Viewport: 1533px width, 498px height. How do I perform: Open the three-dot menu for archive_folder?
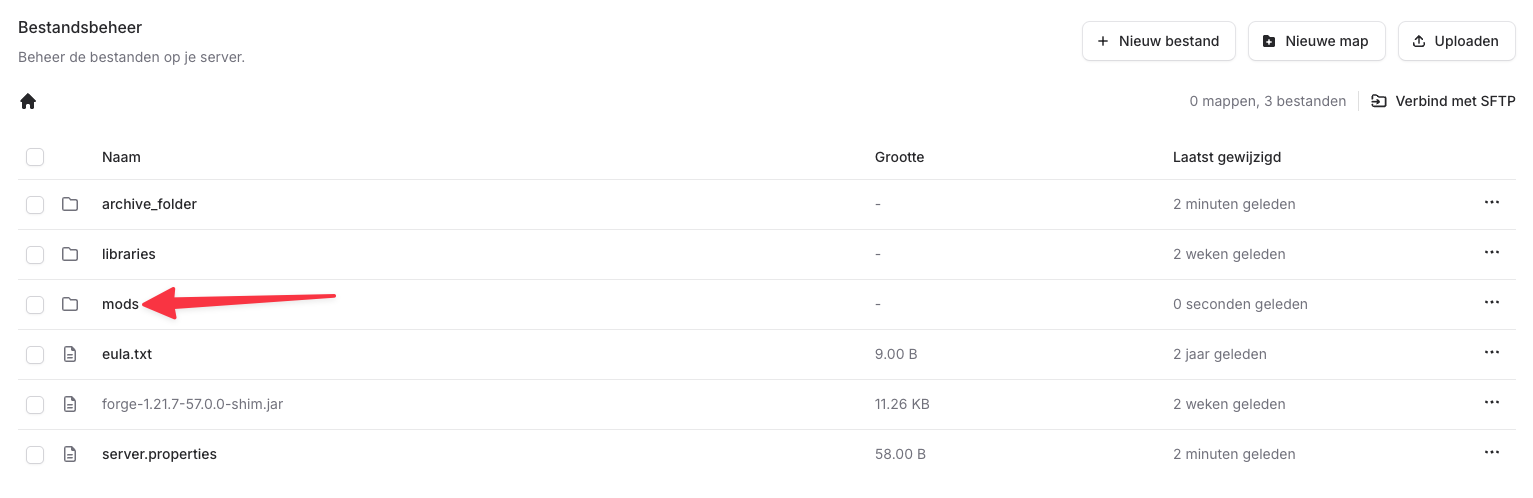click(1491, 203)
